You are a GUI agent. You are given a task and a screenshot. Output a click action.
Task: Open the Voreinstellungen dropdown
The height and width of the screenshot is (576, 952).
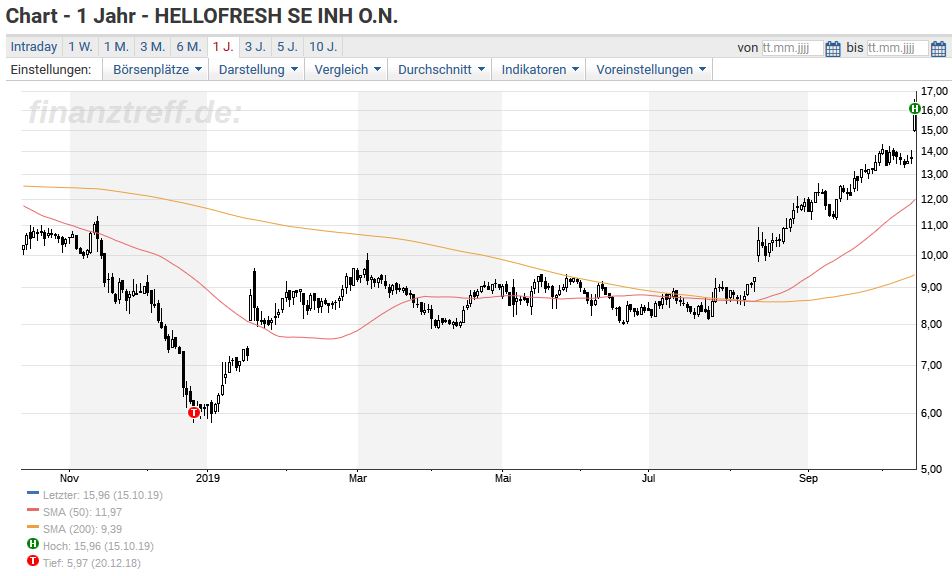[650, 69]
